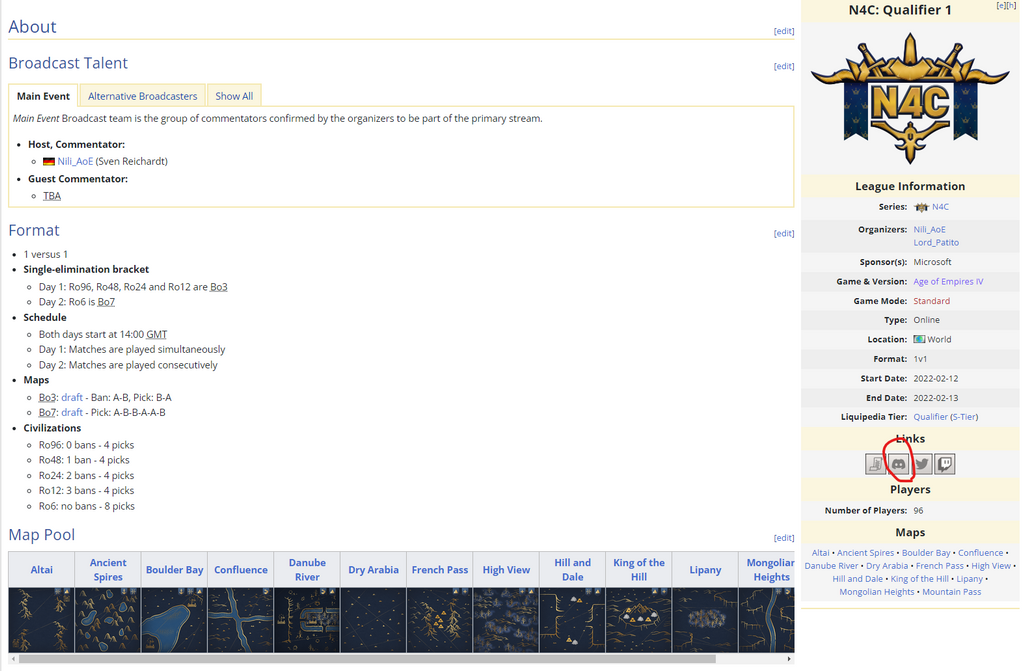Click the N4C series small logo icon
This screenshot has width=1024, height=671.
921,207
